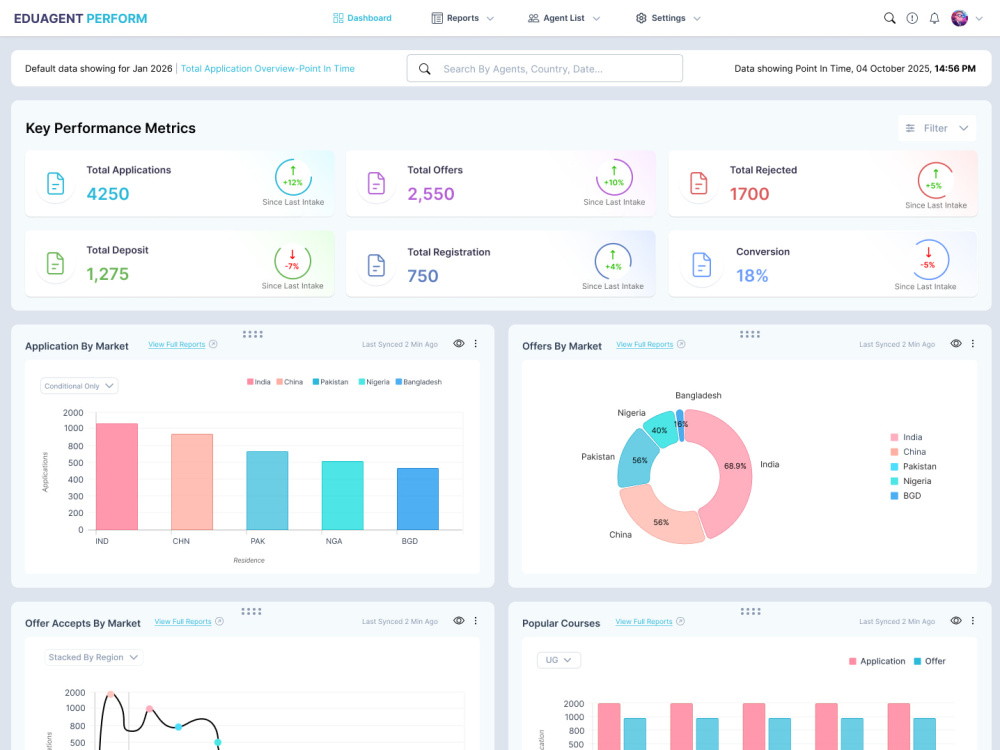Toggle BGD legend entry in Offers By Market

point(906,496)
